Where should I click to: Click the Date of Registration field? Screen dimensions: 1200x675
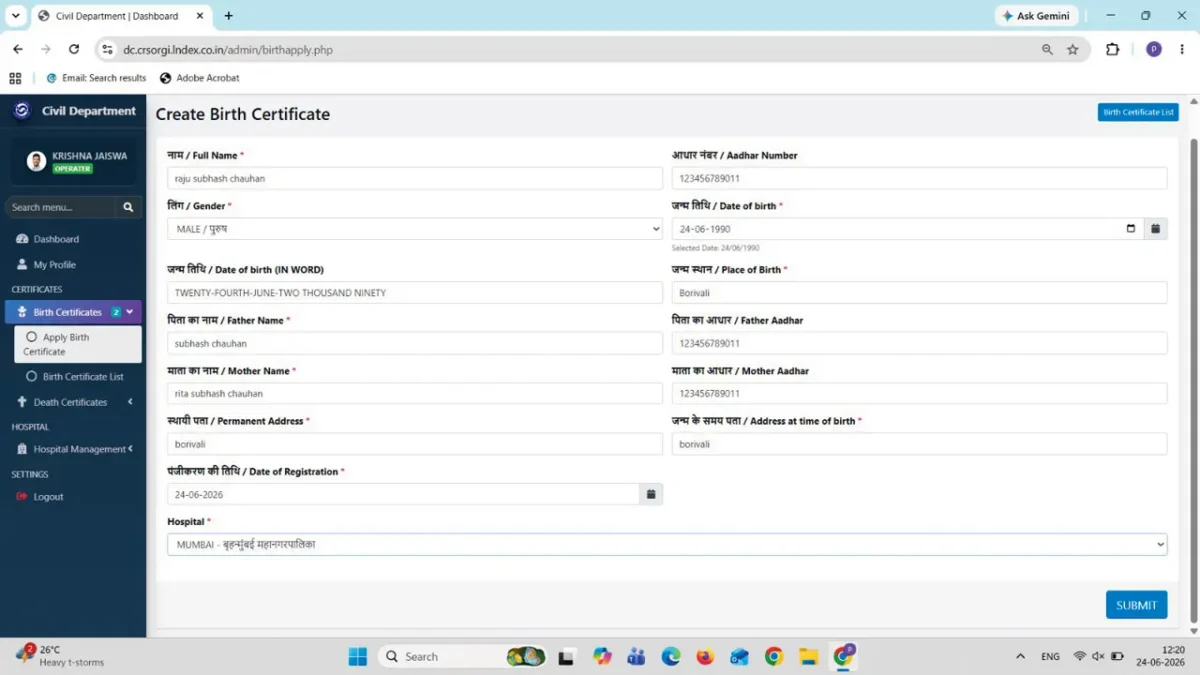(403, 494)
